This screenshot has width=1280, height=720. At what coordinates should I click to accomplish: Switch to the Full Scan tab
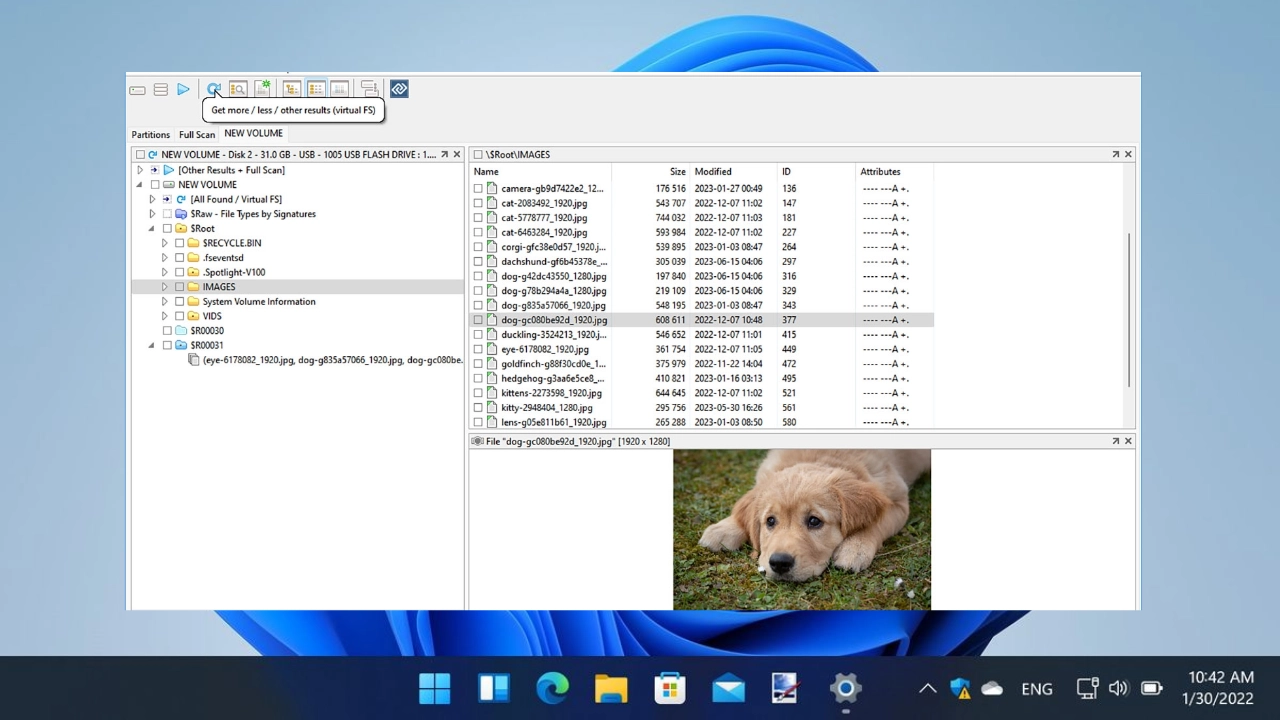coord(197,134)
